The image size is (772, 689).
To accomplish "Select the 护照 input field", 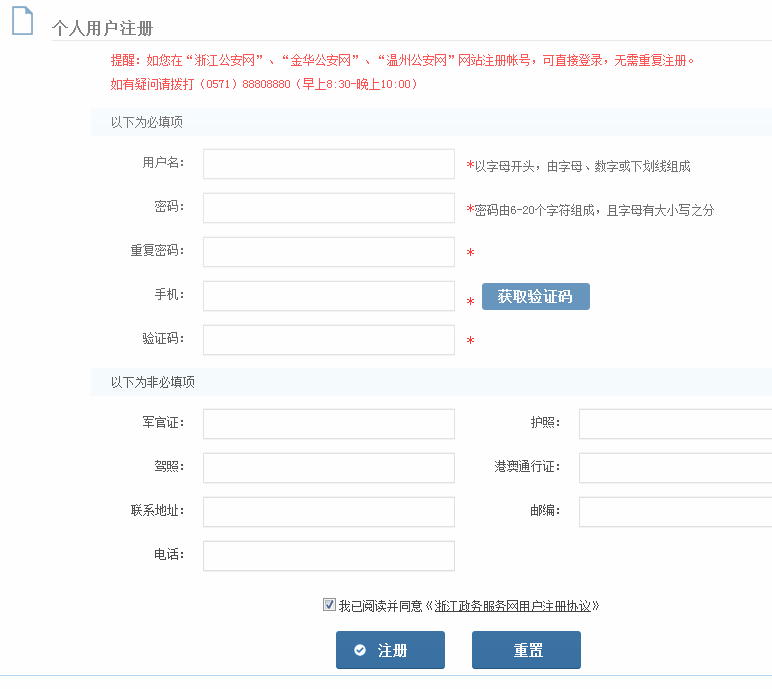I will tap(675, 424).
